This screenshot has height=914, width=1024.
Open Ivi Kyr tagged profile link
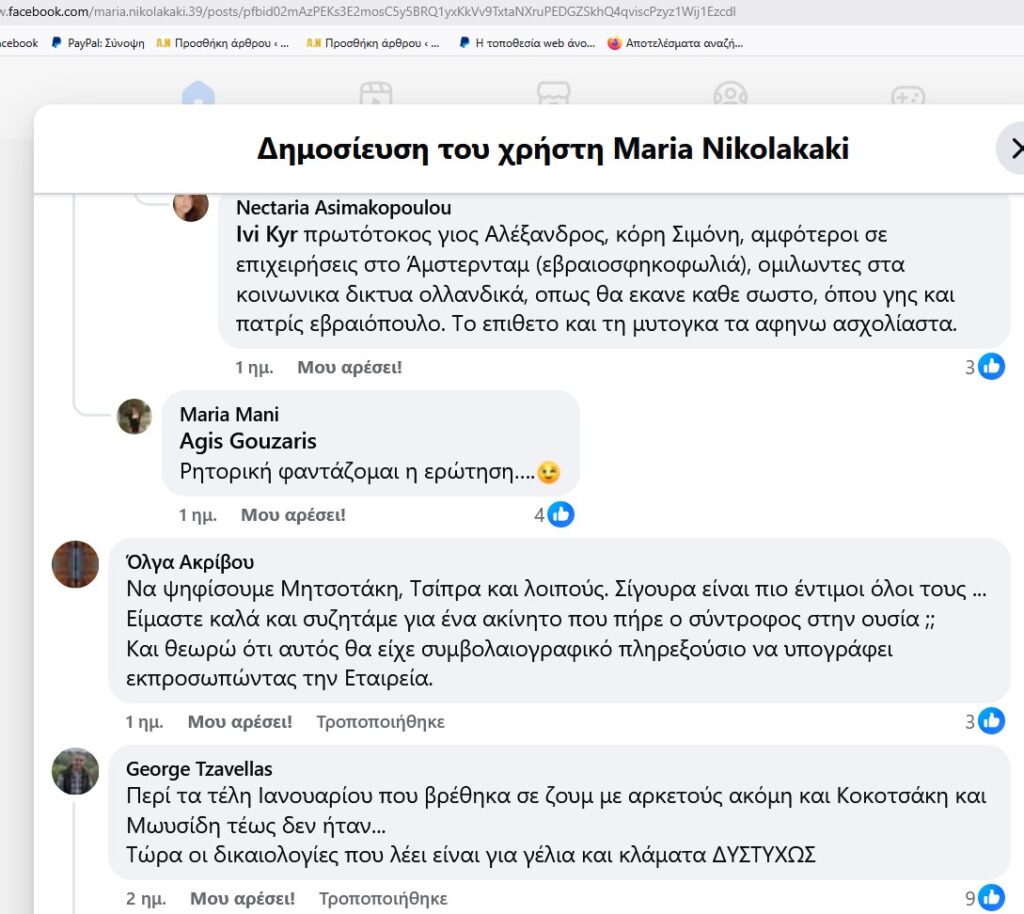(x=266, y=234)
